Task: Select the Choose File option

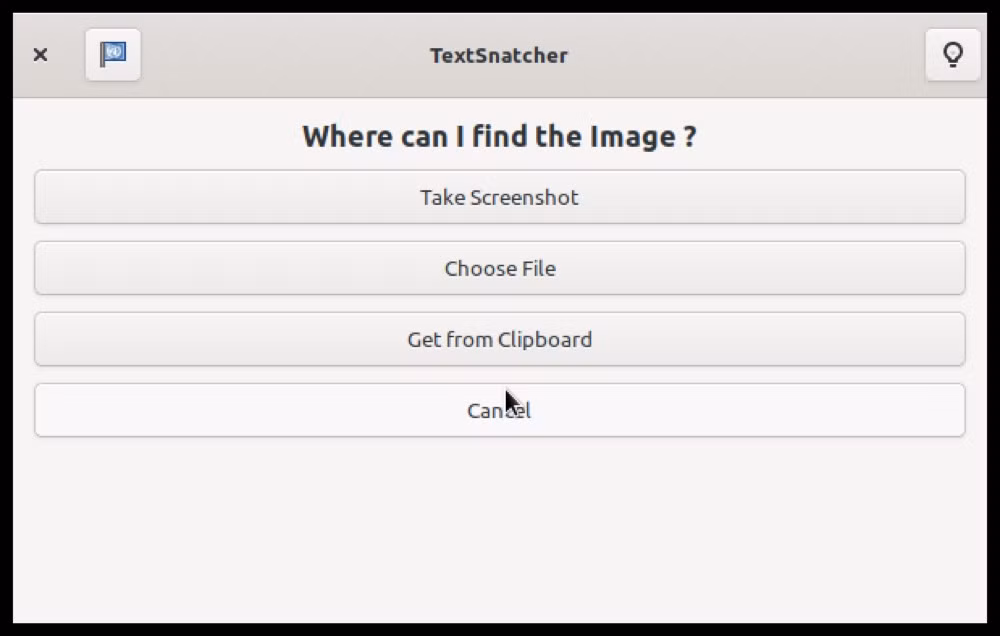Action: tap(499, 268)
